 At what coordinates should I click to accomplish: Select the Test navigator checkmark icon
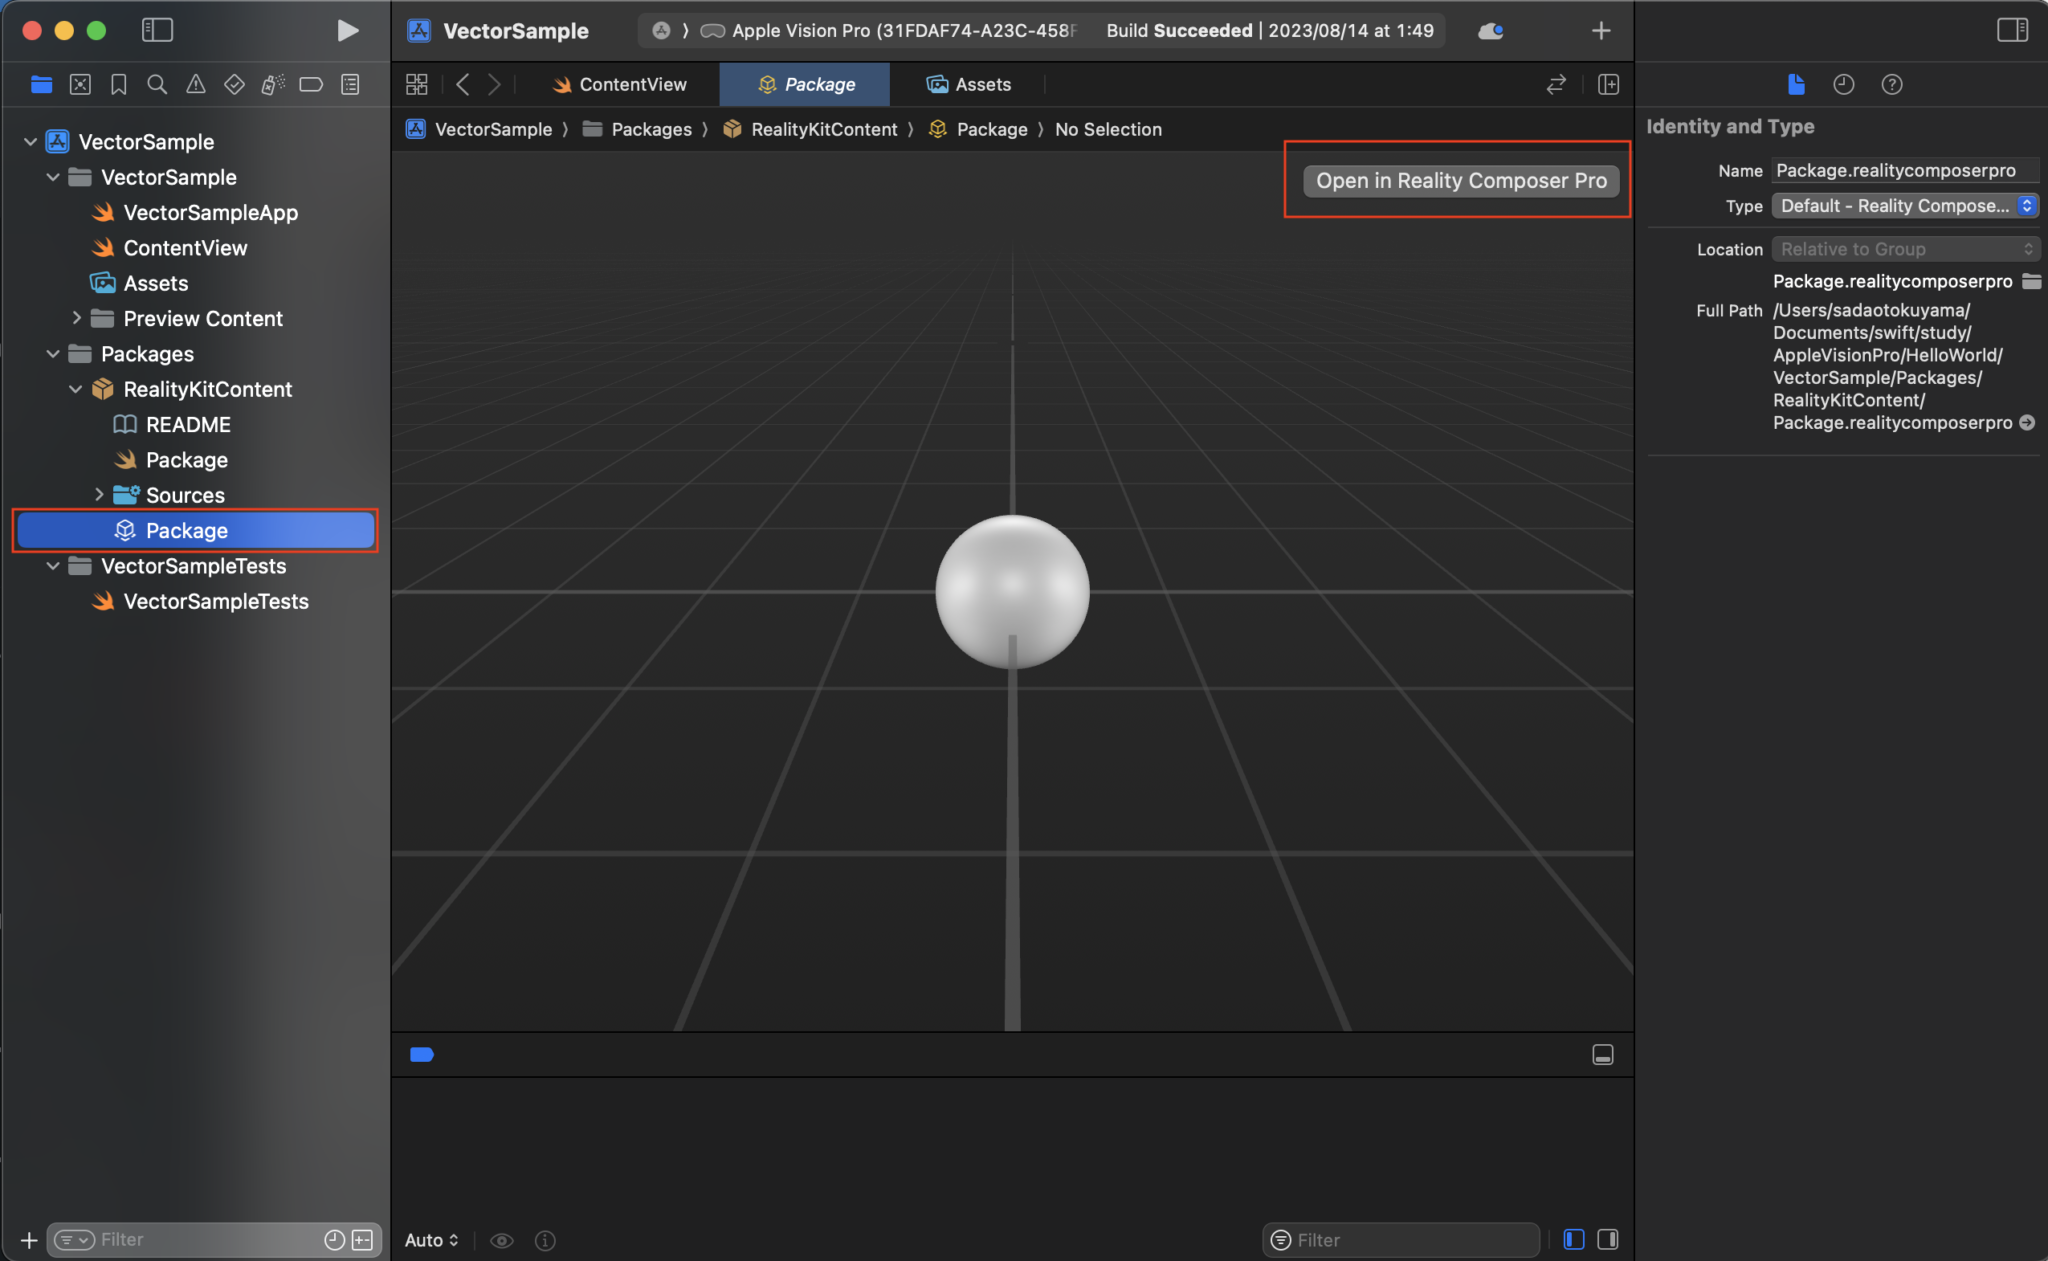point(234,84)
